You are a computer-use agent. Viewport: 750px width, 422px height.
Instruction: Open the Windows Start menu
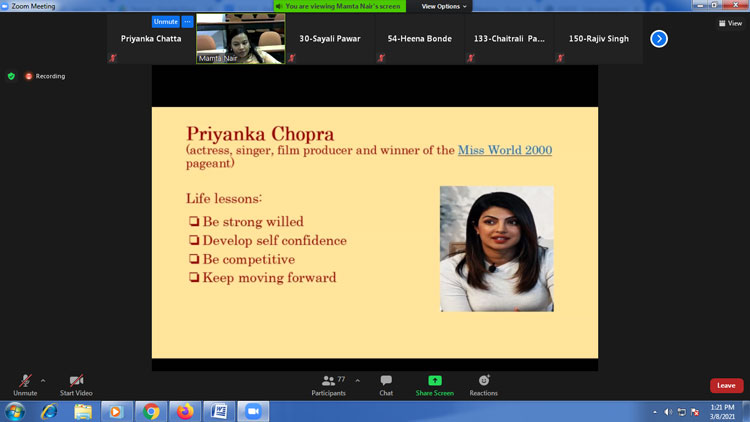15,411
